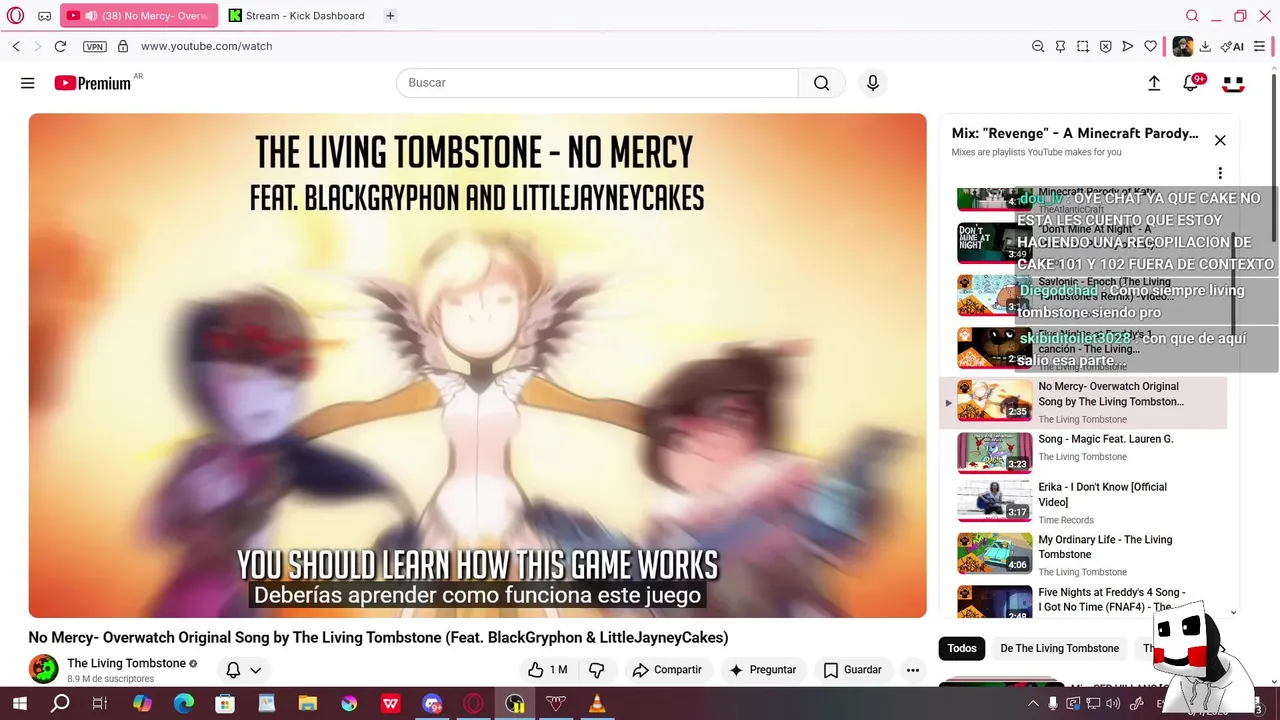Add page to bookmarks heart icon

click(1151, 46)
